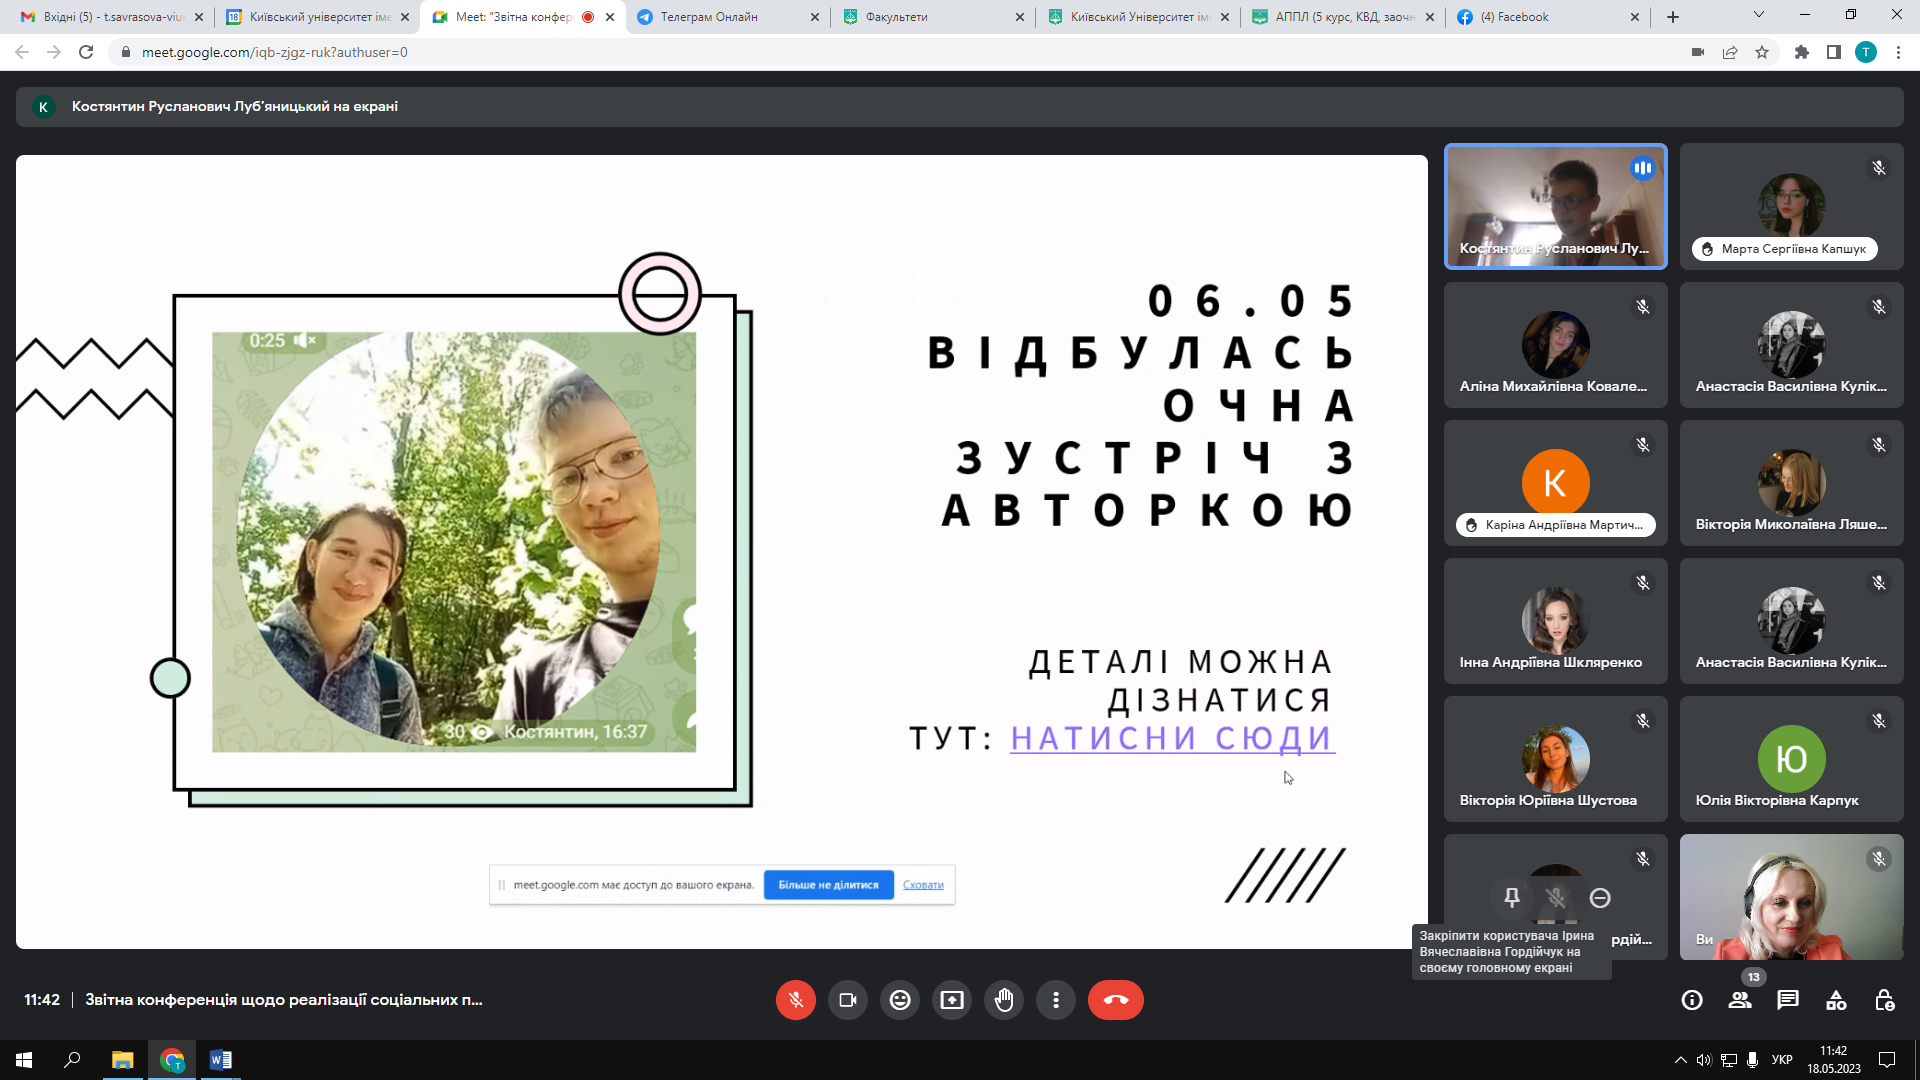Open the chat messages panel
This screenshot has height=1080, width=1920.
click(x=1788, y=1000)
